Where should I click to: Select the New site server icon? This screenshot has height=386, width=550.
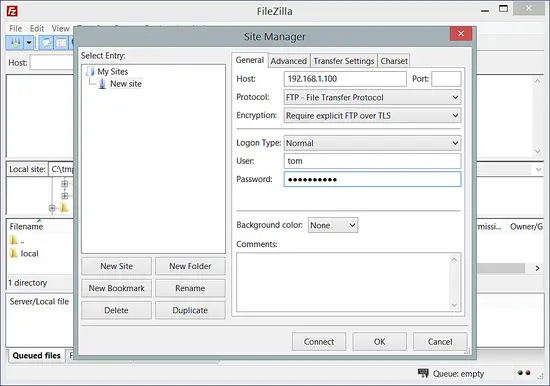pos(102,84)
